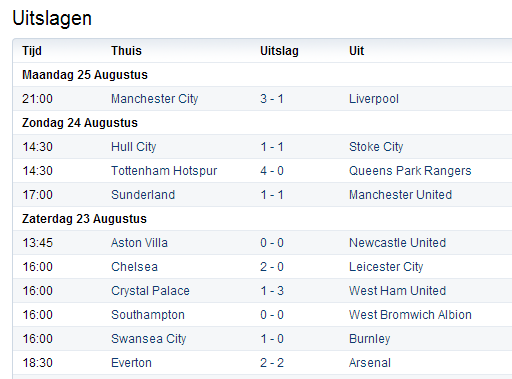This screenshot has width=512, height=379.
Task: Open the 3 - 1 match result
Action: (x=272, y=99)
